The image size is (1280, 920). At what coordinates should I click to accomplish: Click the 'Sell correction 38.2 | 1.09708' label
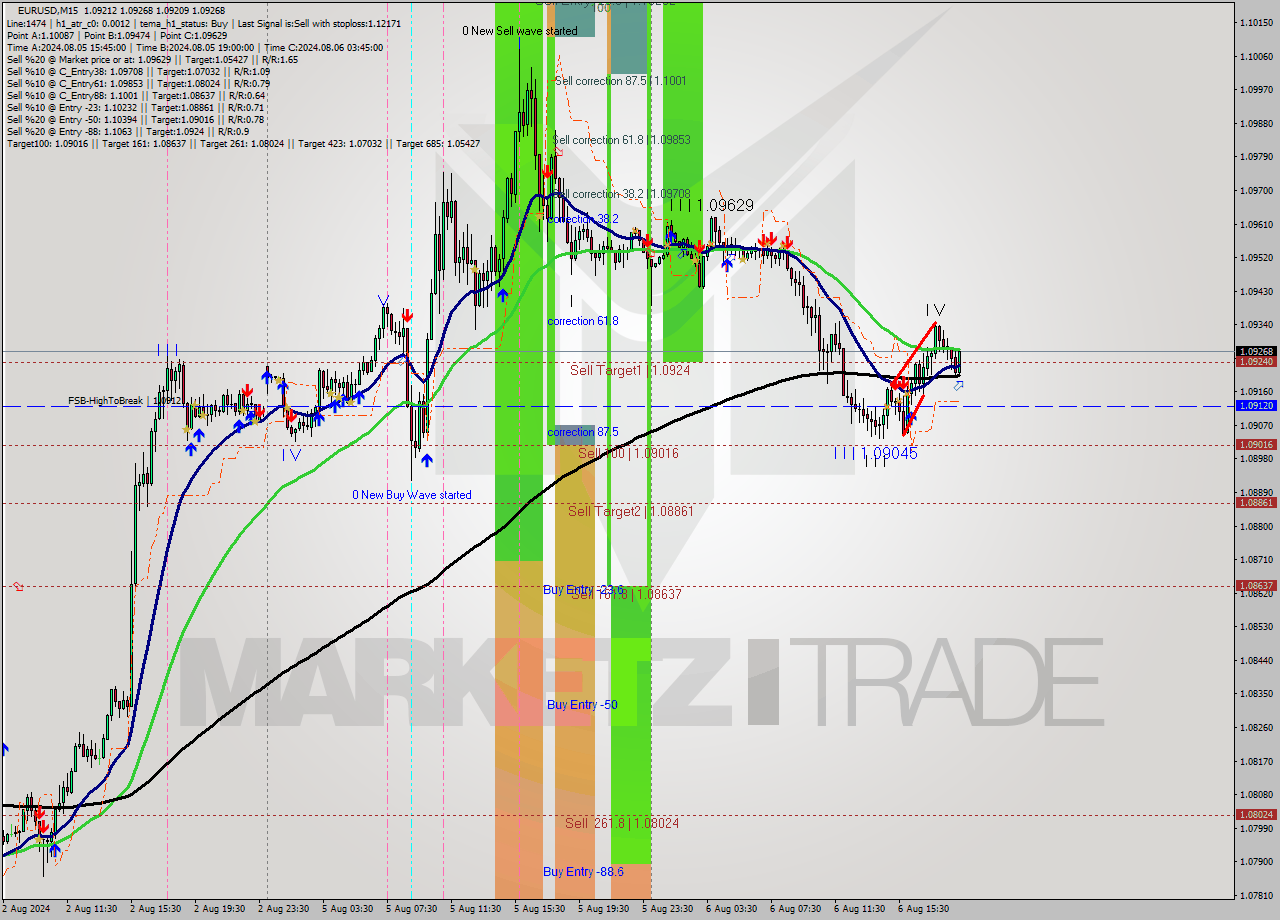tap(623, 193)
